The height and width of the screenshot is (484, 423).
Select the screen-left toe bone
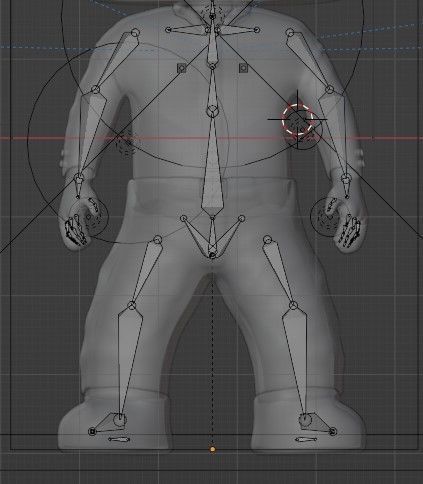tap(119, 440)
